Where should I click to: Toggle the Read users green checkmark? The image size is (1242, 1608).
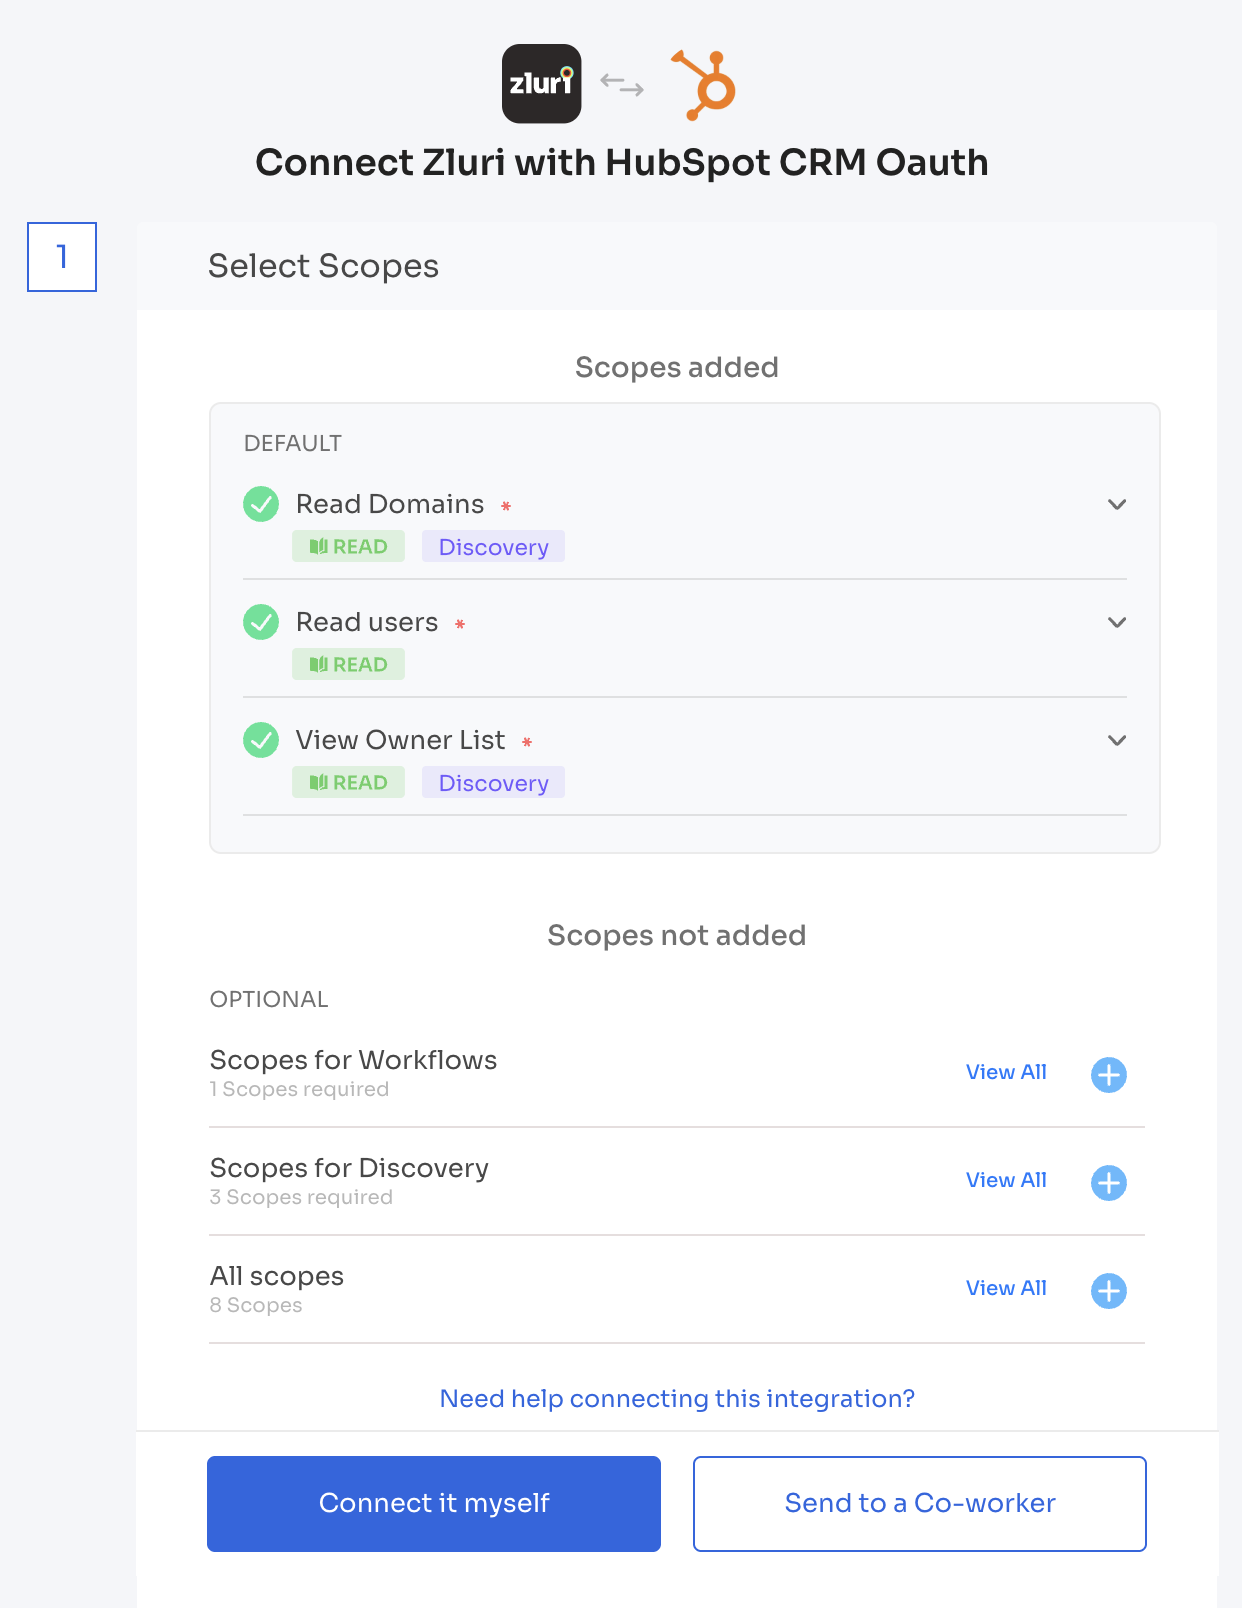[x=261, y=622]
